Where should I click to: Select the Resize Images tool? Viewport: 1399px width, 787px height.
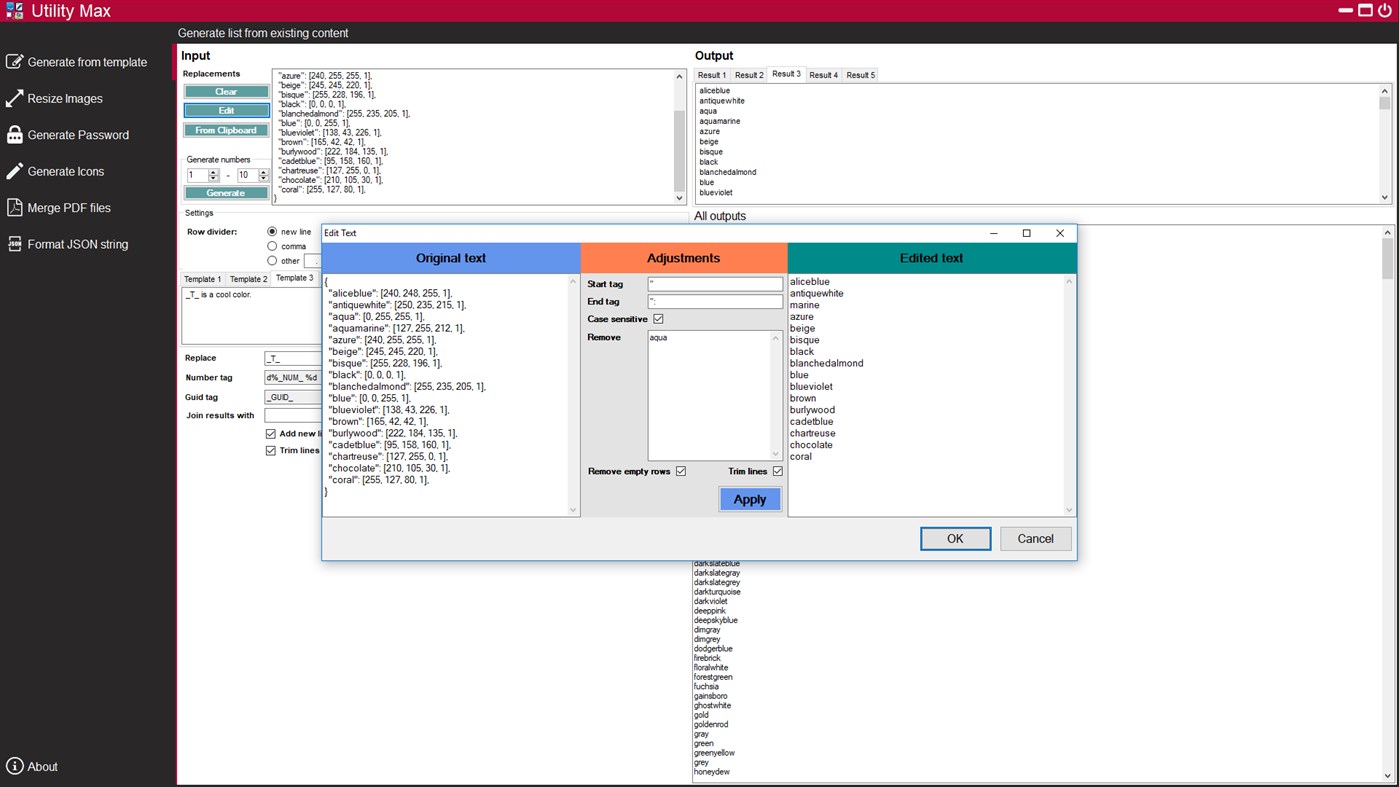[63, 98]
